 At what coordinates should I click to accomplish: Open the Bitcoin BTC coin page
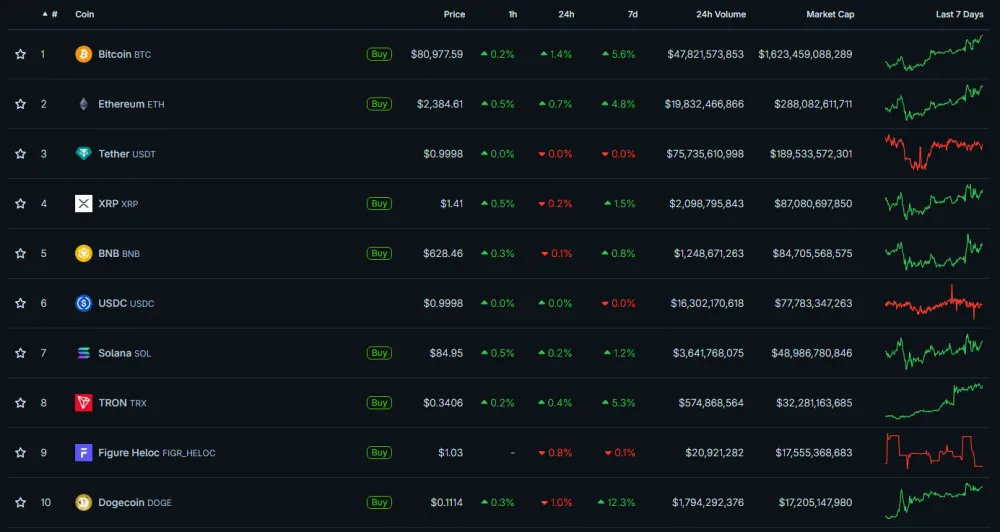pyautogui.click(x=124, y=54)
